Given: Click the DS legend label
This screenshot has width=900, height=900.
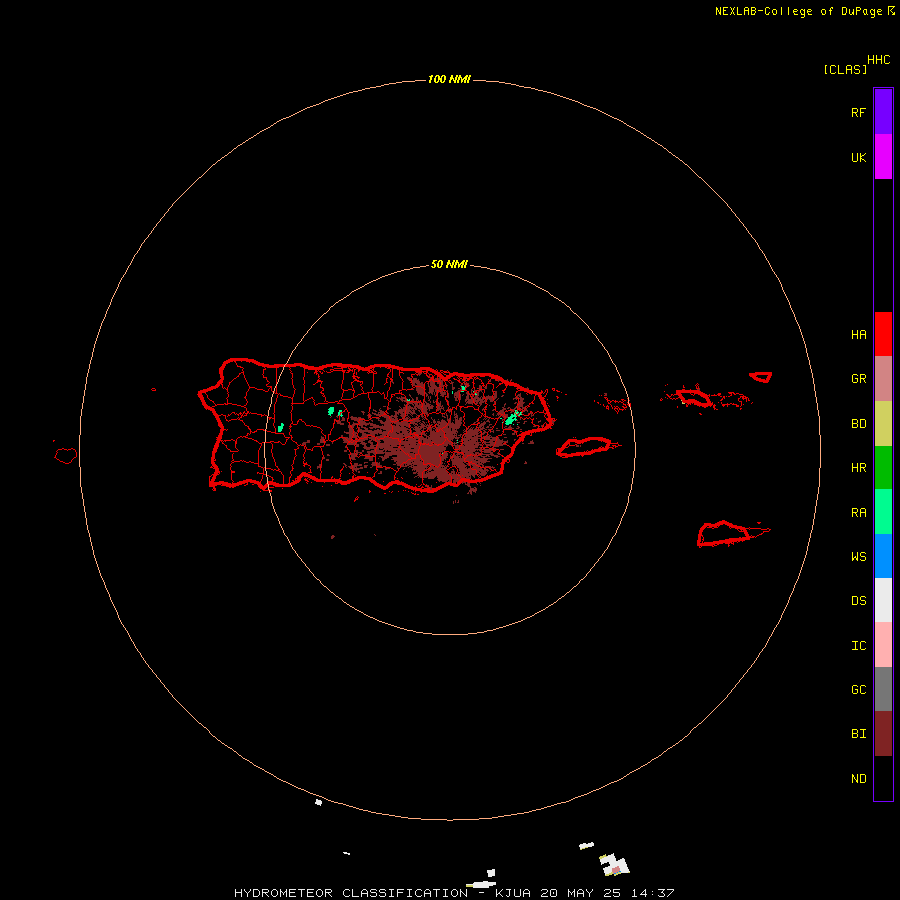Looking at the screenshot, I should (x=858, y=601).
